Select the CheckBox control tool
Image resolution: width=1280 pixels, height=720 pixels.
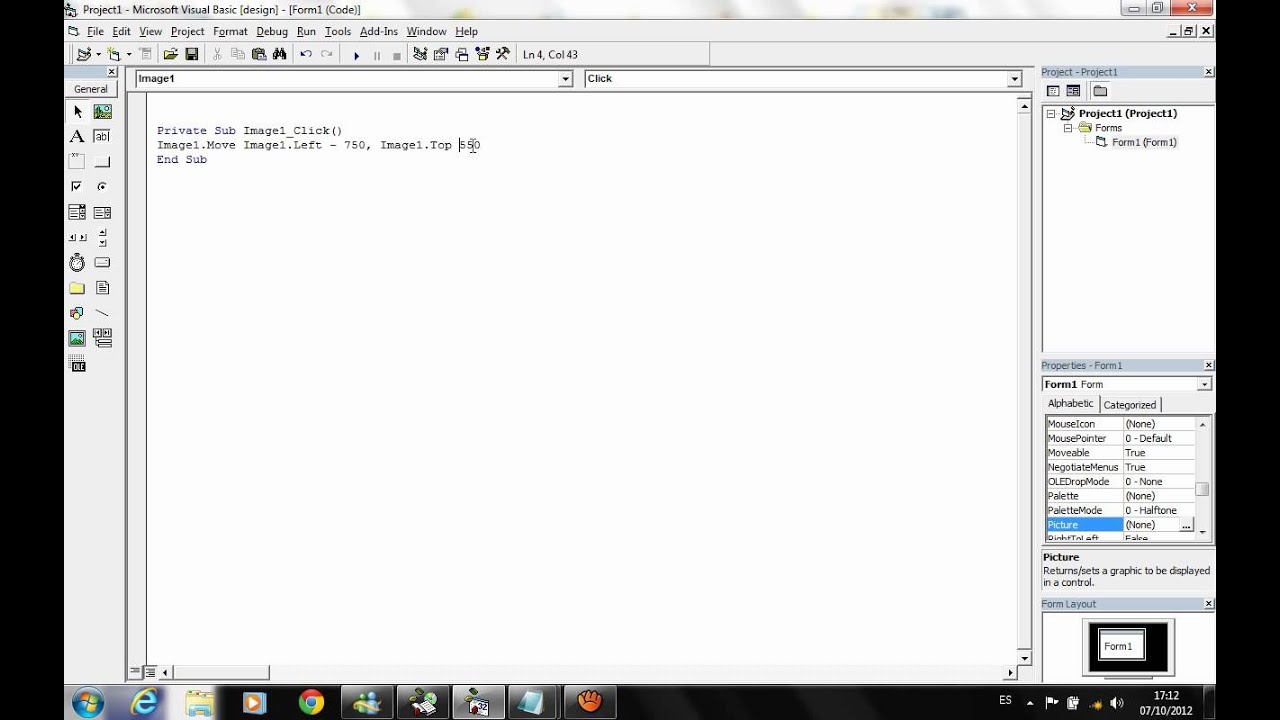(77, 187)
